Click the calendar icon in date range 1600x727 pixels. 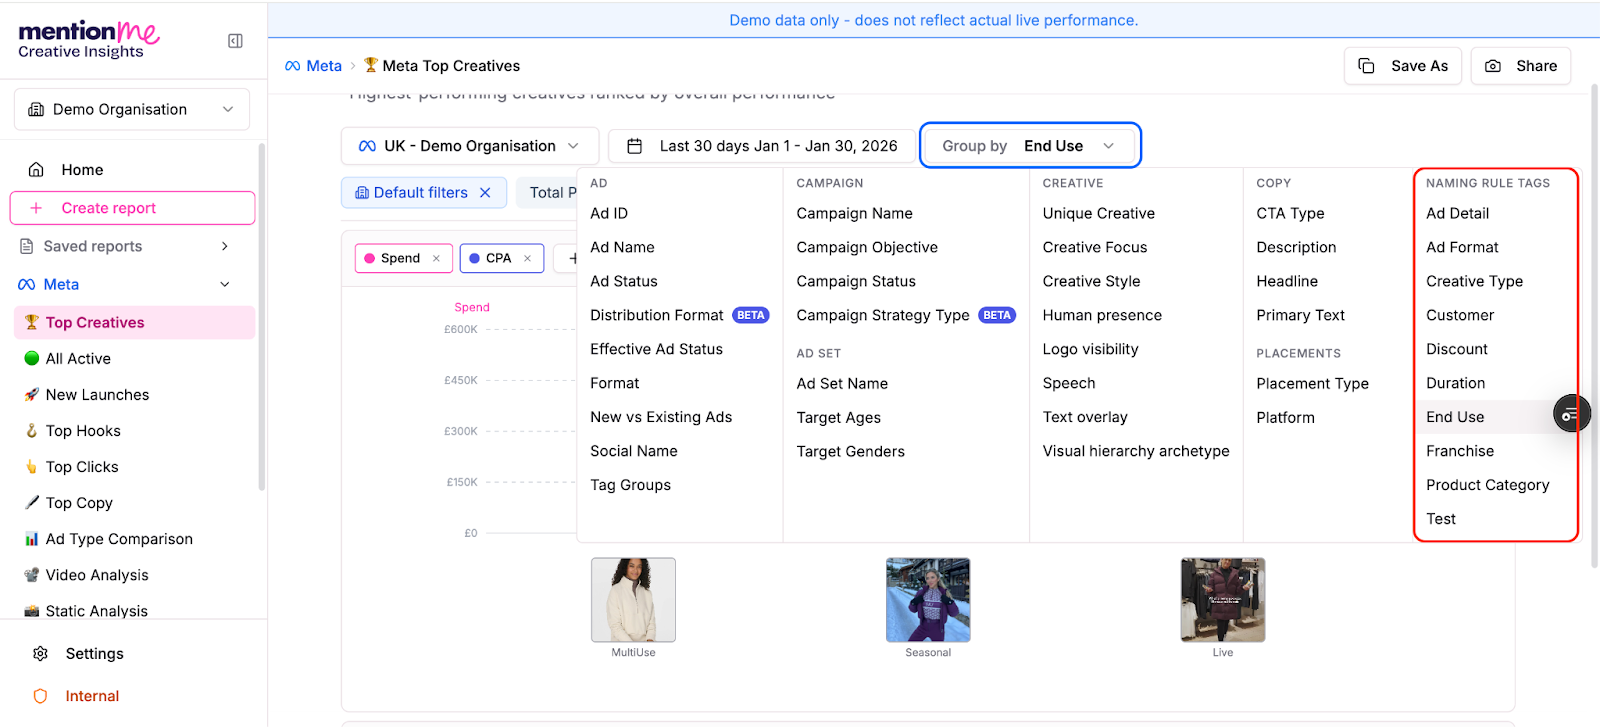[634, 146]
